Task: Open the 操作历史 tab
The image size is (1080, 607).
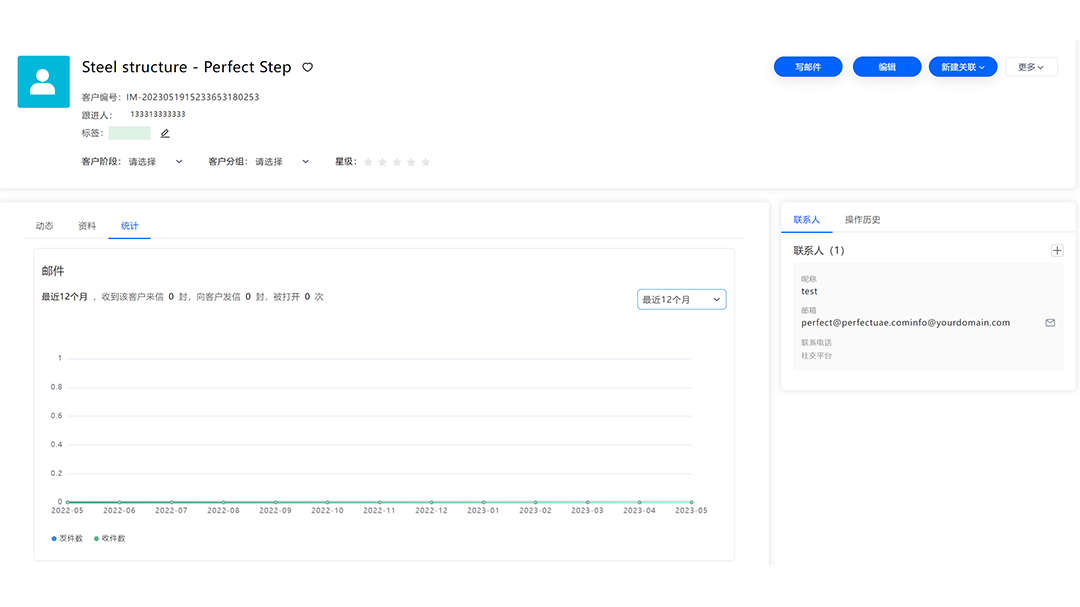Action: 862,220
